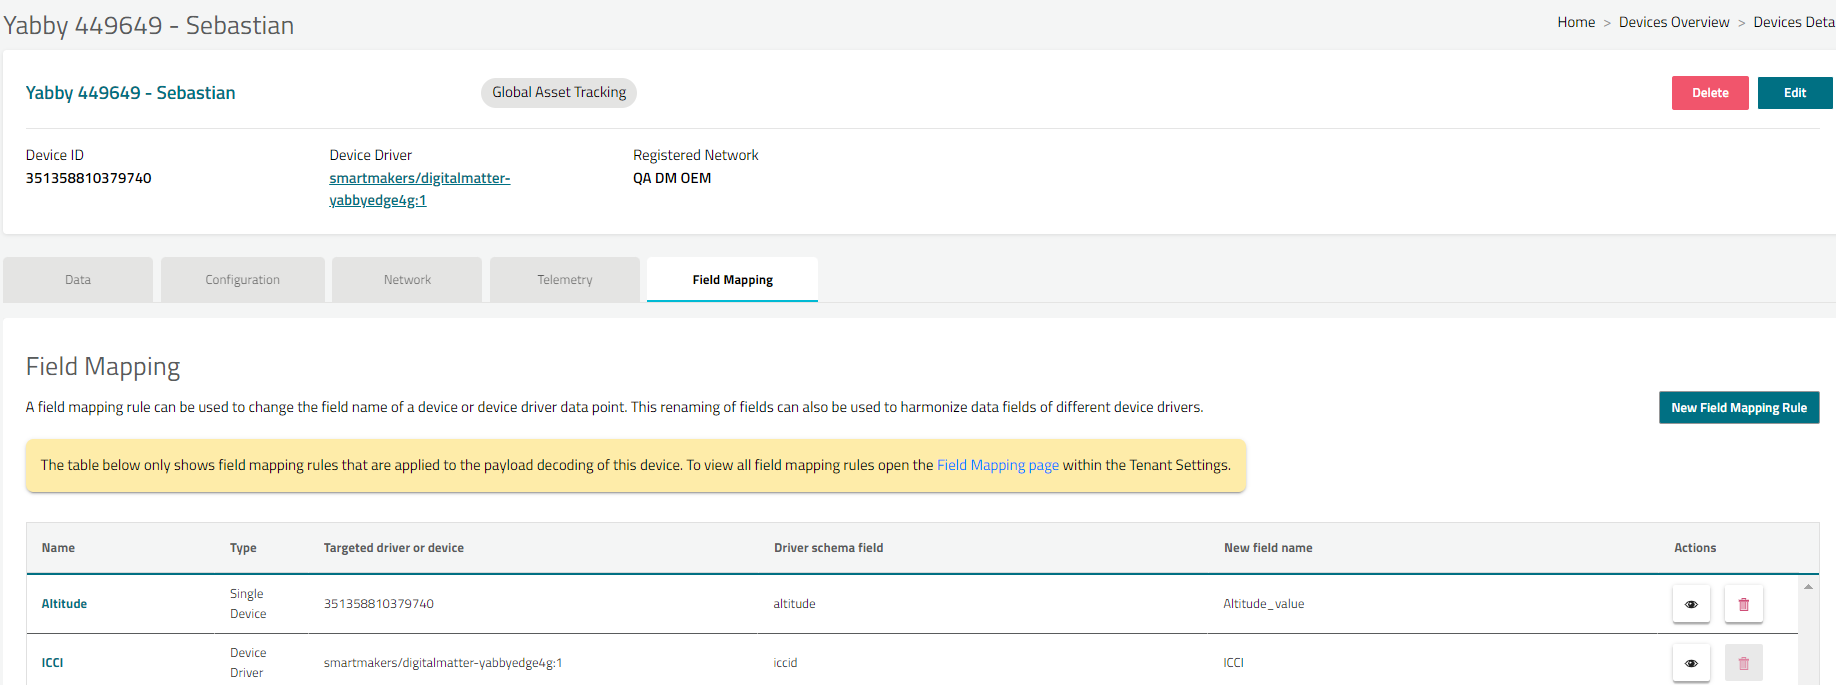Click the Field Mapping tab
The width and height of the screenshot is (1836, 685).
click(x=732, y=280)
